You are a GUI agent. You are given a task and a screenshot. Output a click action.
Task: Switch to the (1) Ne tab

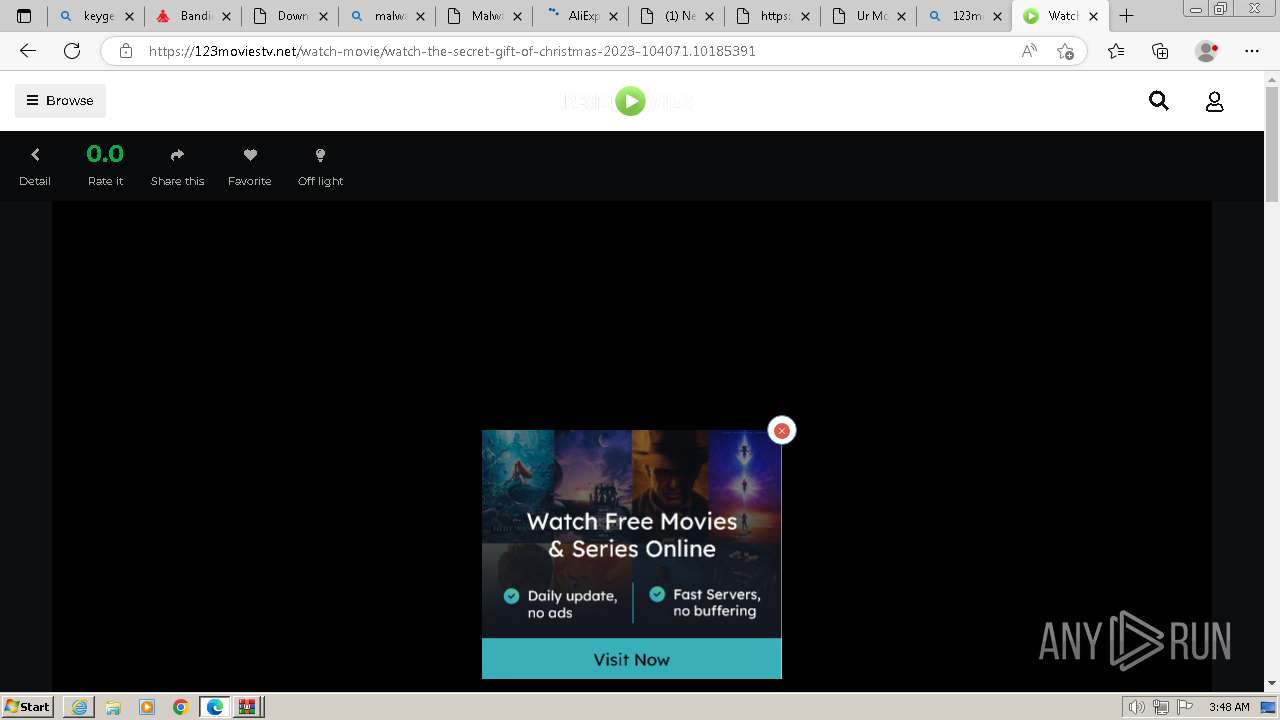[678, 16]
